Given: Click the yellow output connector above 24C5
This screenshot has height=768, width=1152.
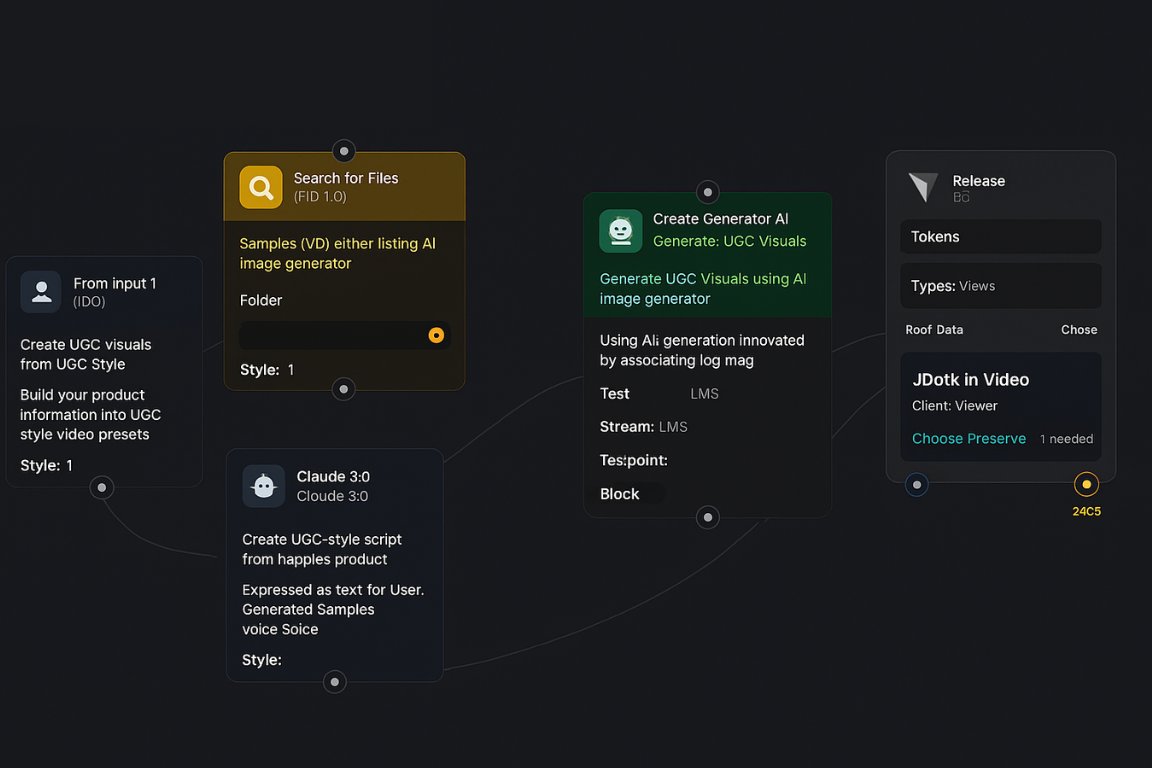Looking at the screenshot, I should [1087, 484].
